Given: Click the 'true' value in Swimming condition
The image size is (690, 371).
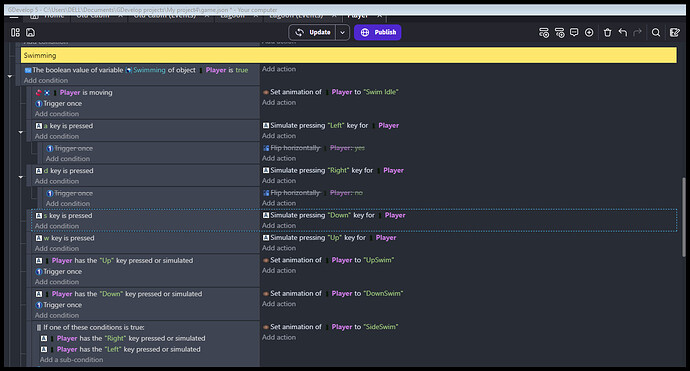Looking at the screenshot, I should [242, 70].
